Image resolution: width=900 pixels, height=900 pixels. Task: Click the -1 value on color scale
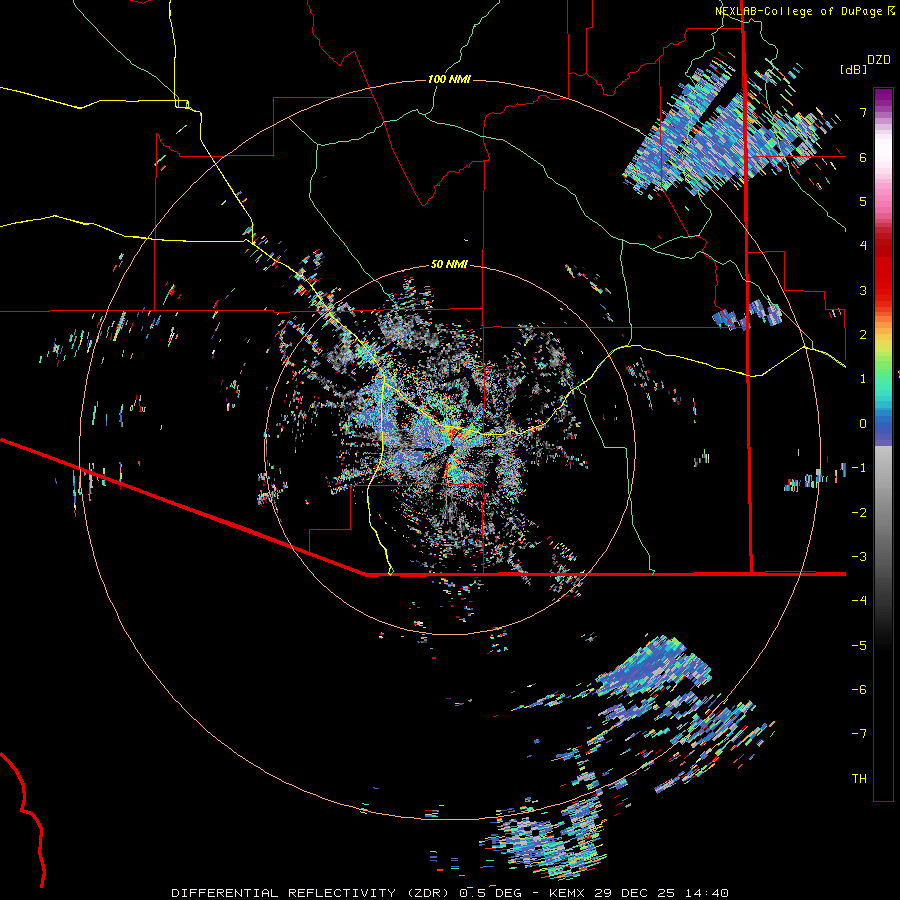[x=859, y=468]
